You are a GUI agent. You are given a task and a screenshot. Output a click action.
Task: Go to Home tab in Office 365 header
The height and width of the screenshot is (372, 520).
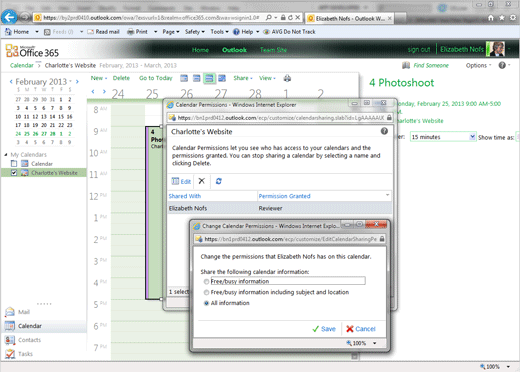coord(200,50)
